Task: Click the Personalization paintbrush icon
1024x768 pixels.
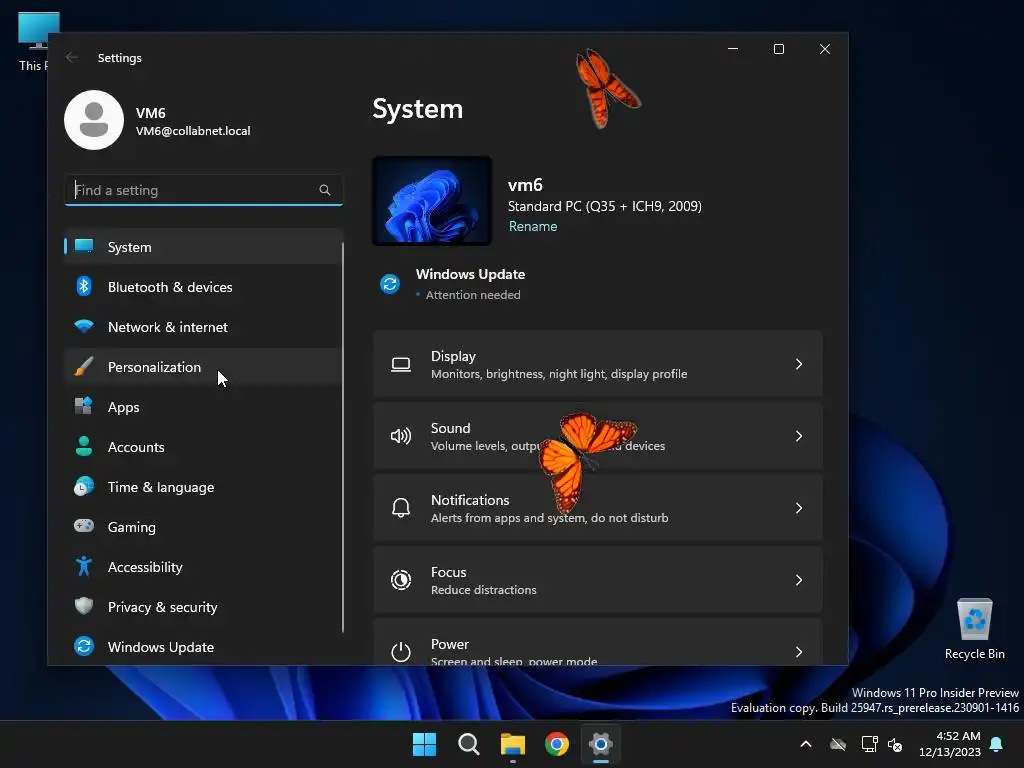Action: tap(84, 366)
